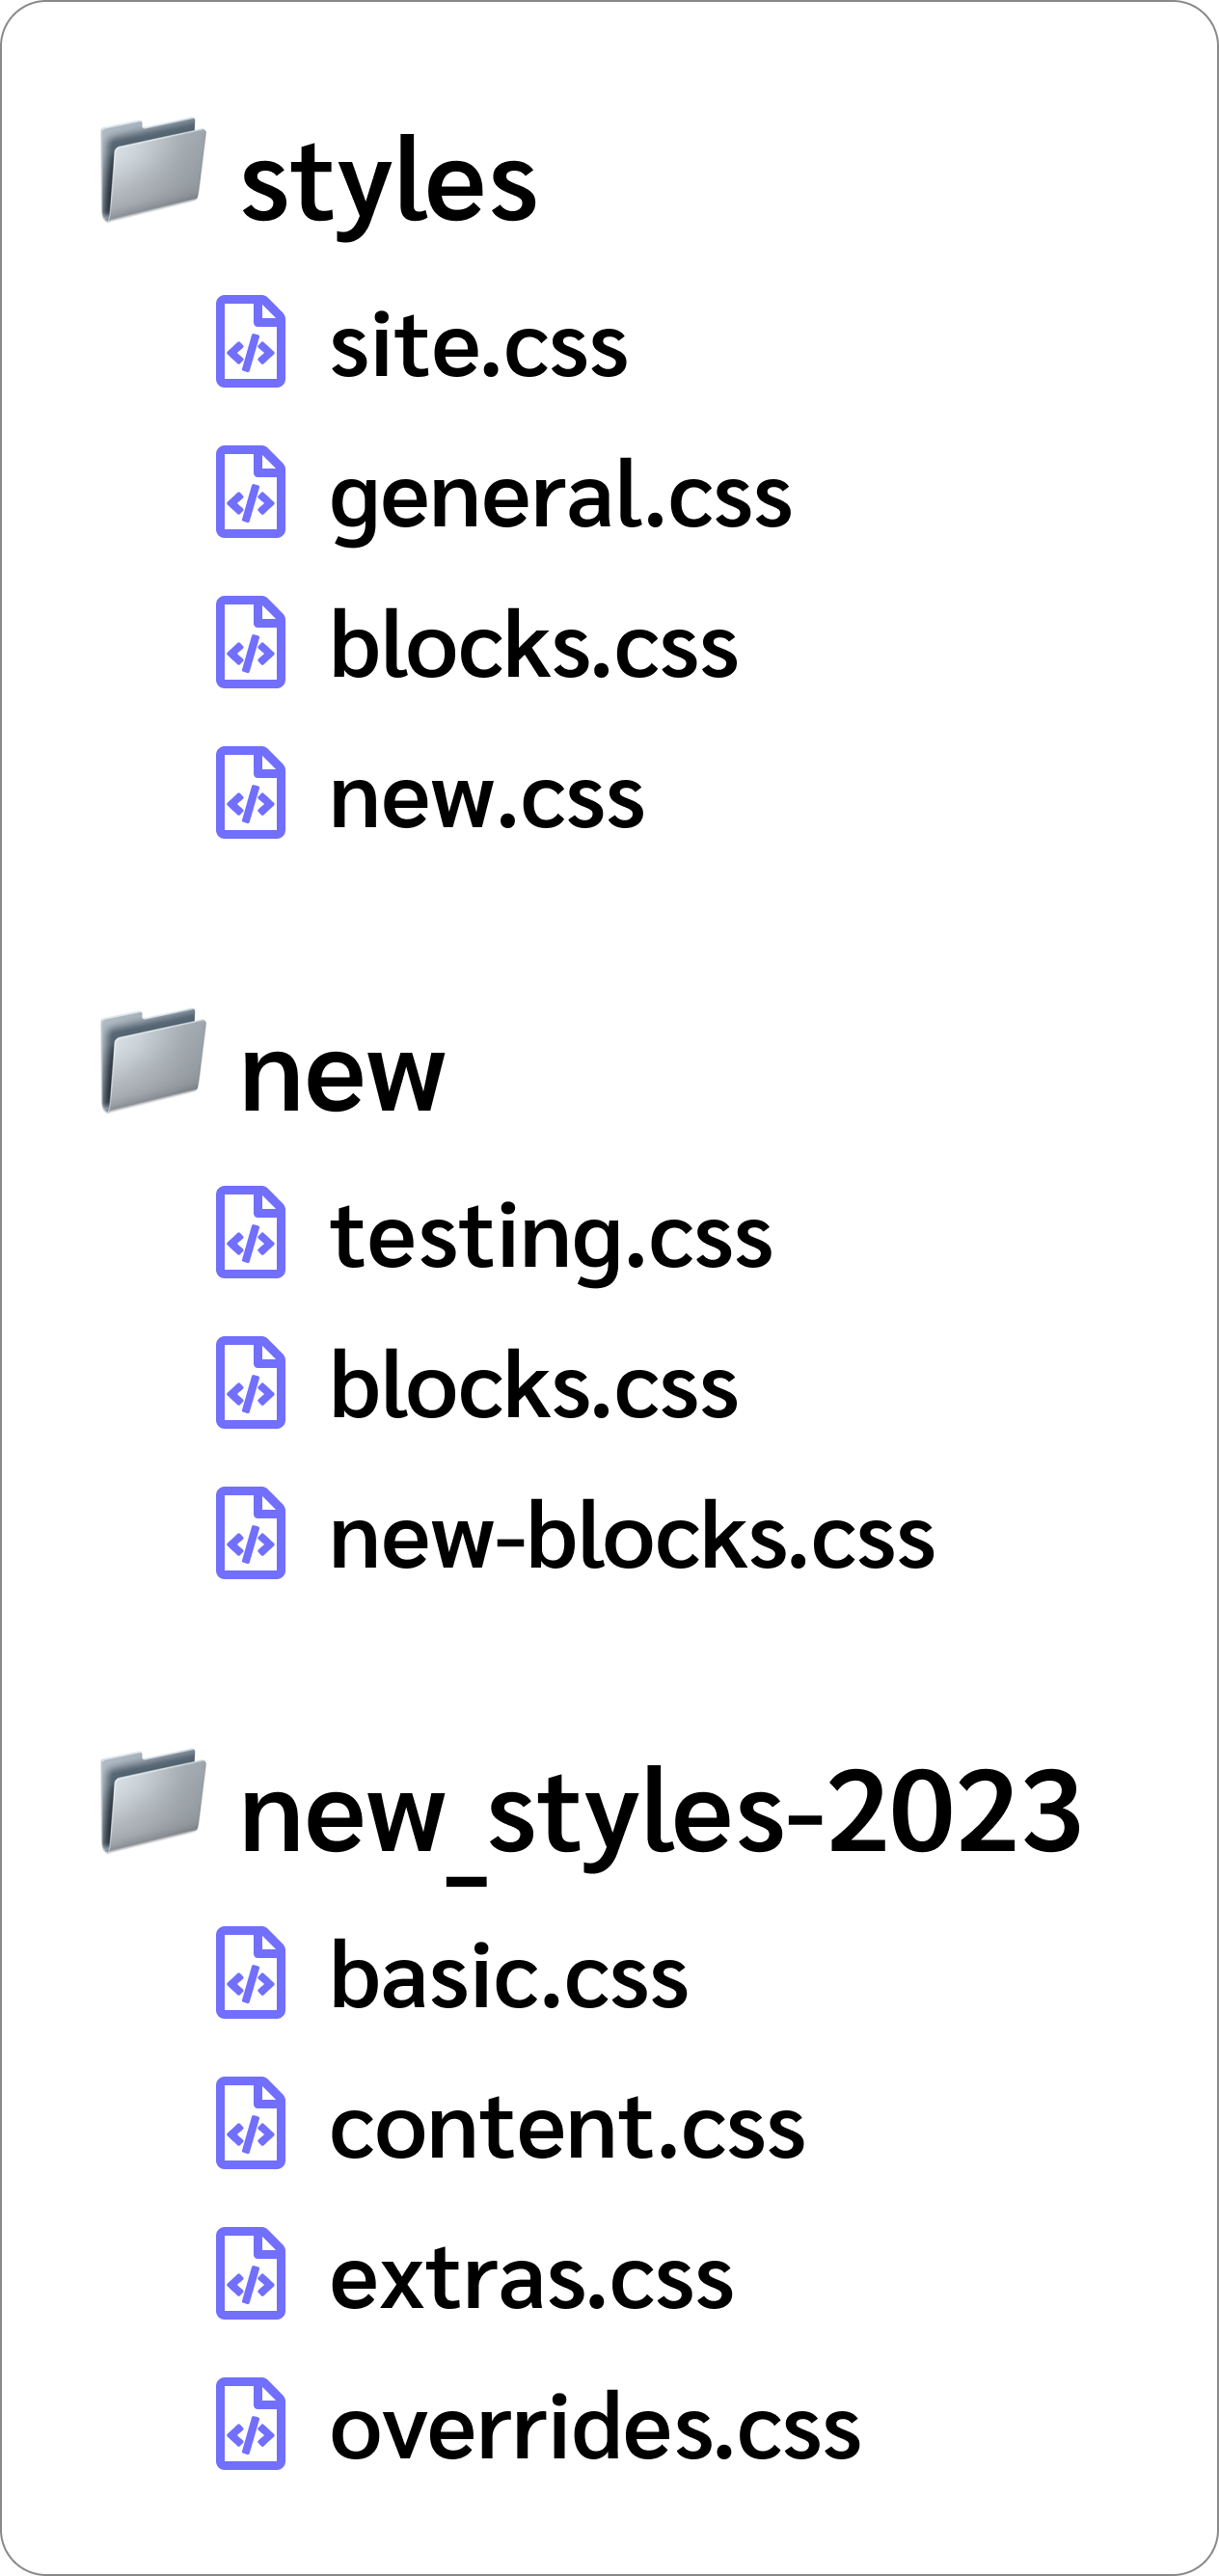The width and height of the screenshot is (1219, 2576).
Task: Click the new-blocks.css file icon
Action: (x=251, y=1533)
